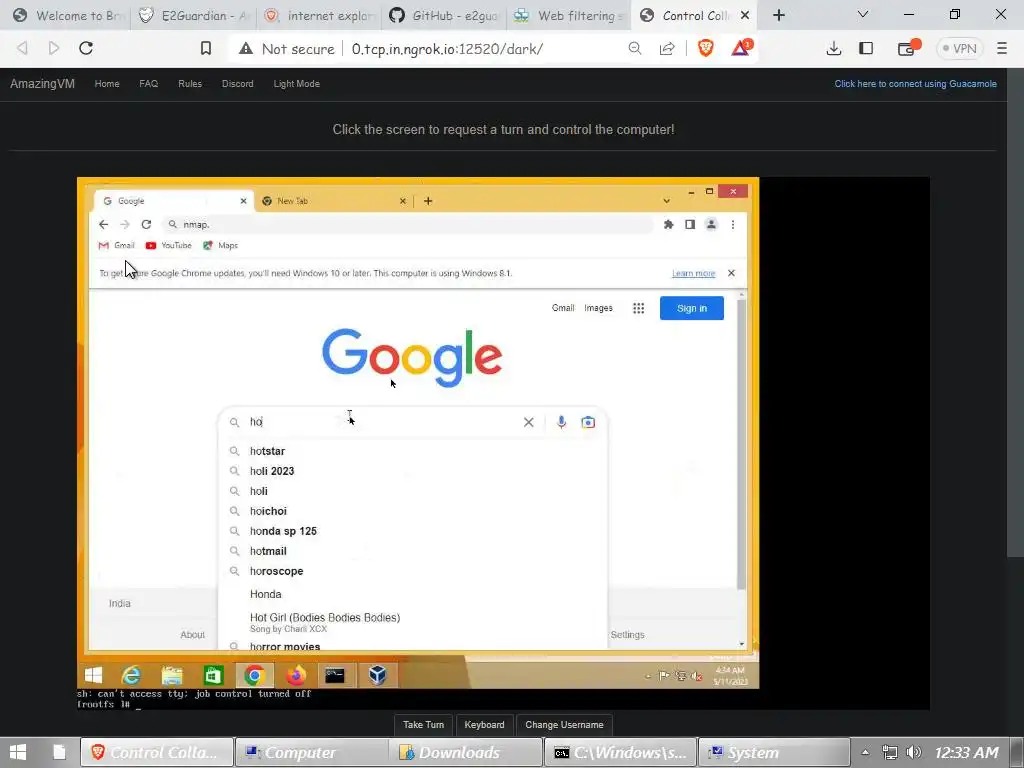Bookmark this page in Brave
Viewport: 1024px width, 768px height.
pyautogui.click(x=206, y=48)
